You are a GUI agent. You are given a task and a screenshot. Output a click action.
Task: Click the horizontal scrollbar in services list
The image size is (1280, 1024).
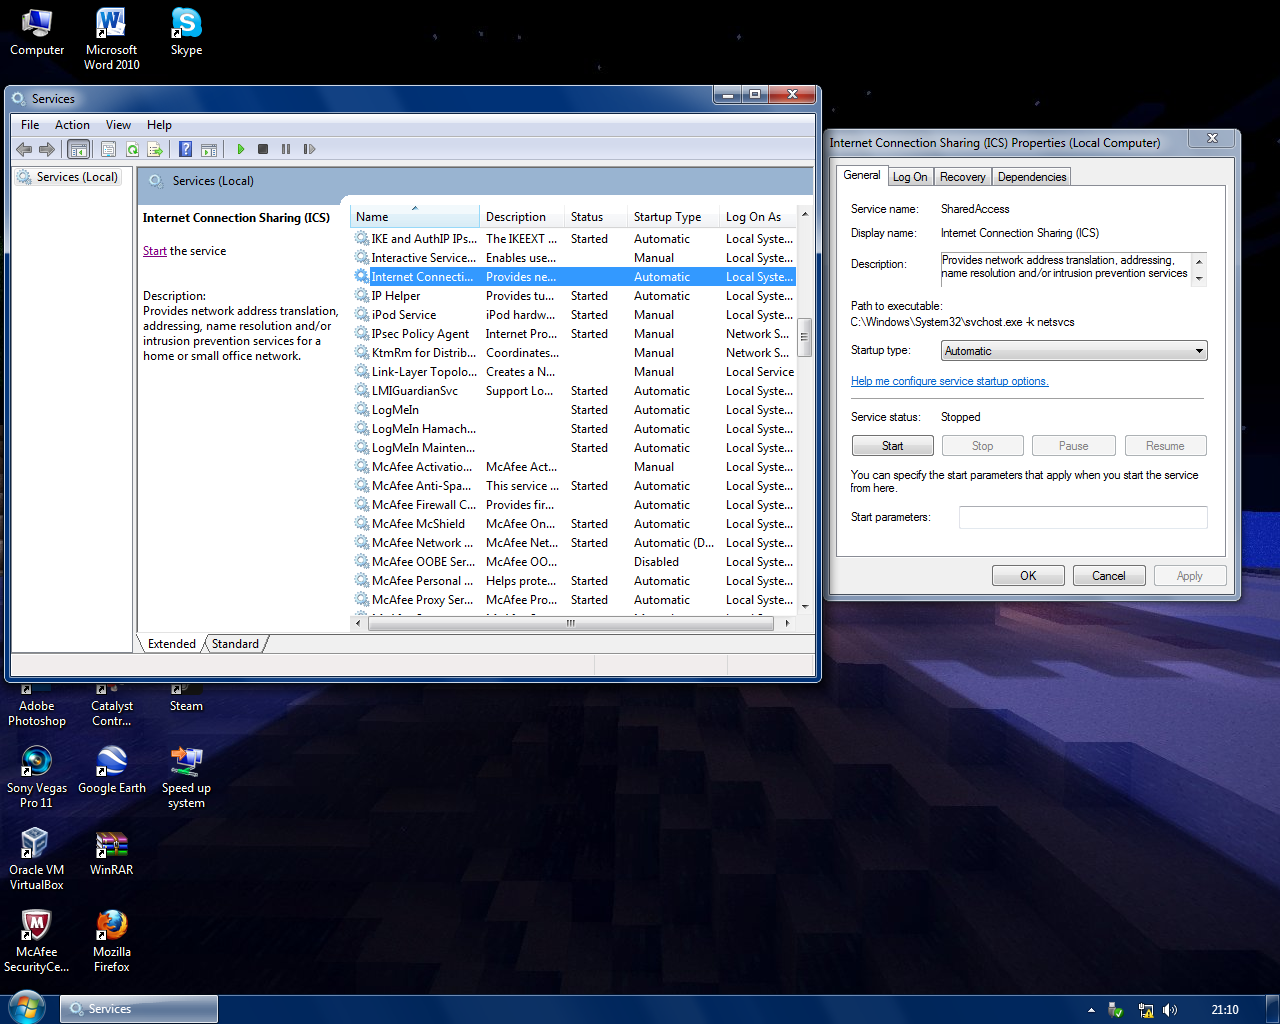[570, 623]
